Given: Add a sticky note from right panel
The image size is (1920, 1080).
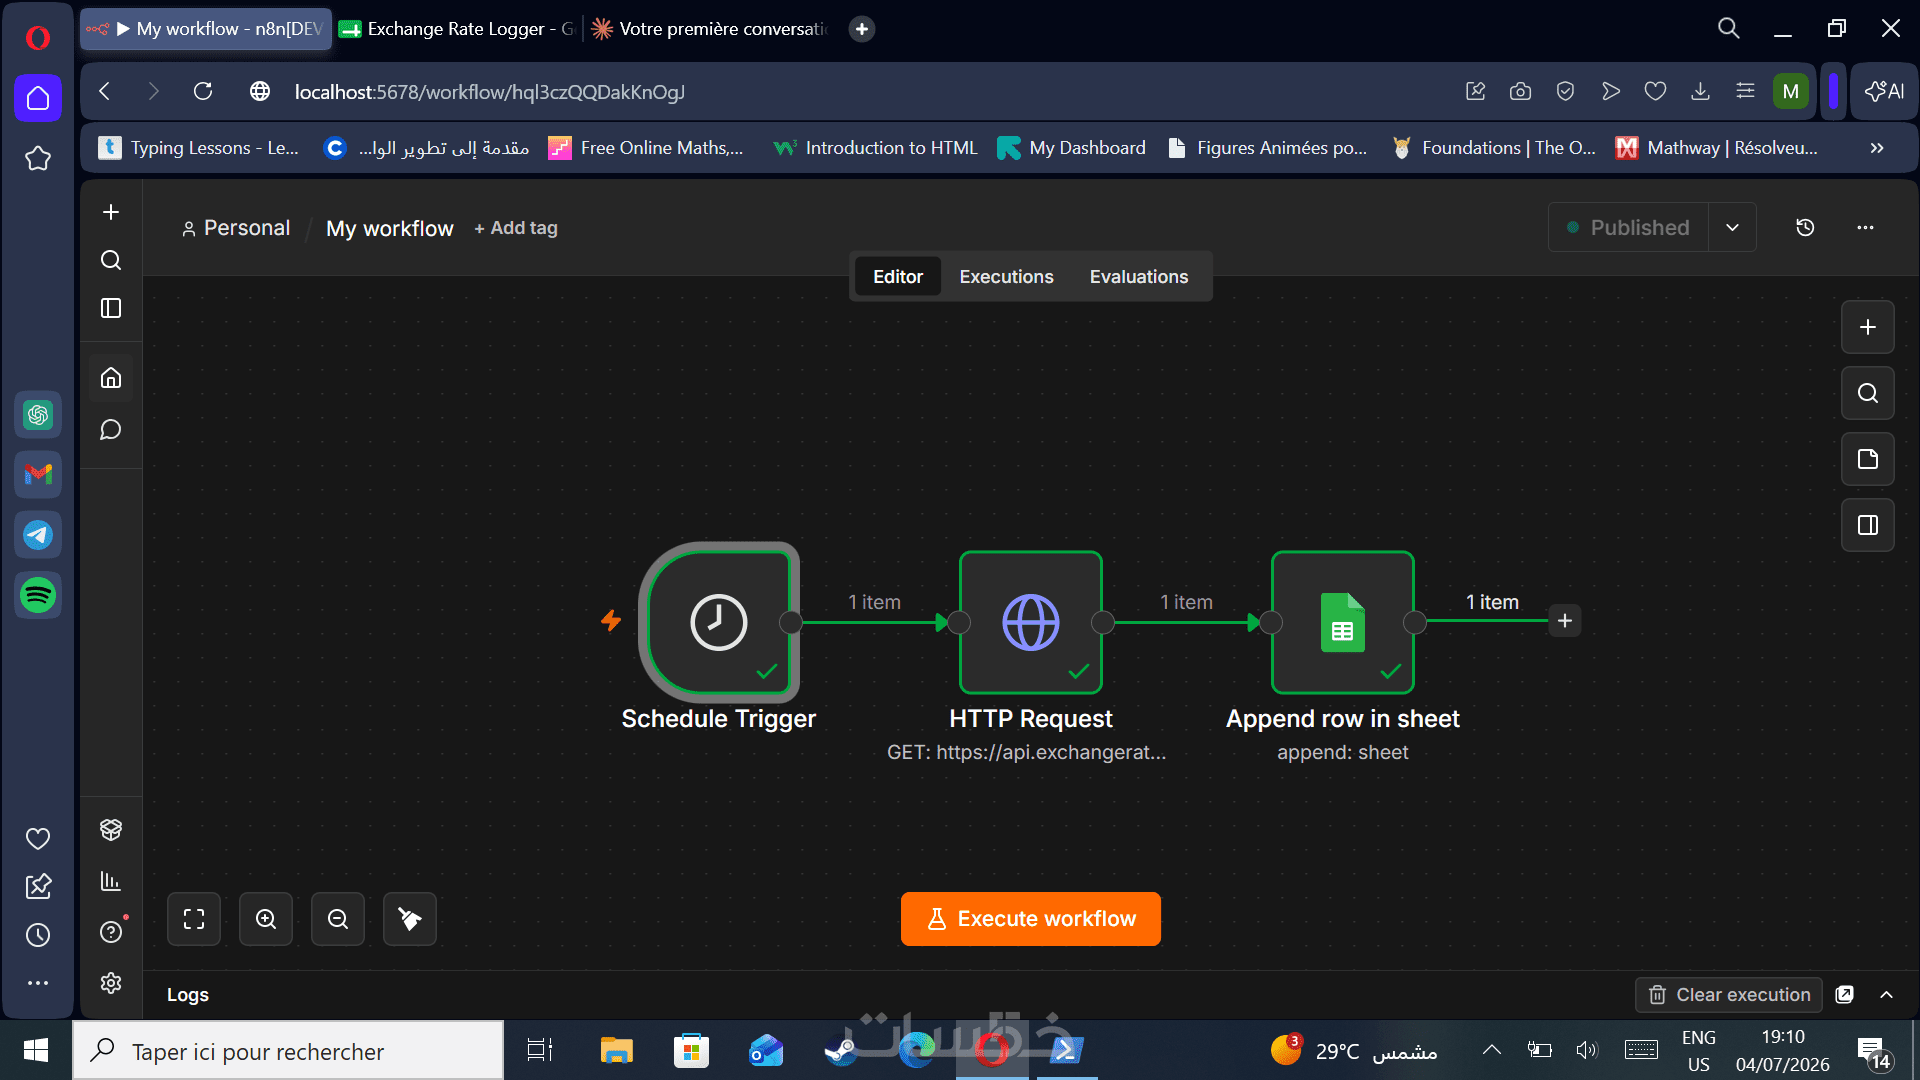Looking at the screenshot, I should tap(1868, 459).
